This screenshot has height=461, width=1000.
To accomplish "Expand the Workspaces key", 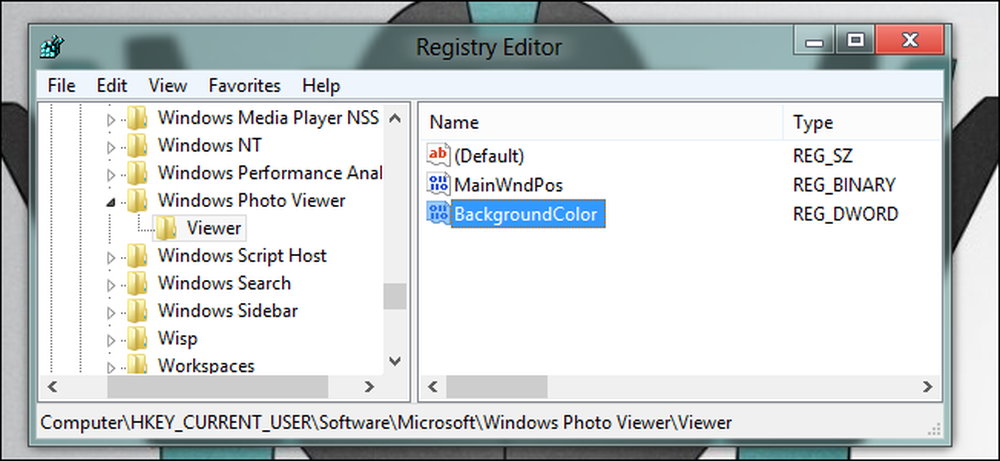I will [x=111, y=367].
